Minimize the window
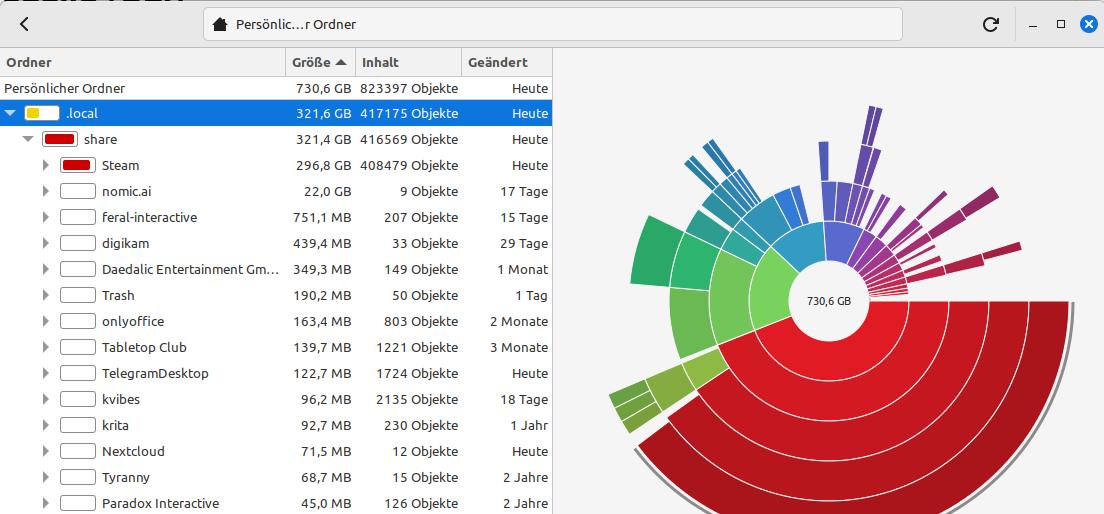The height and width of the screenshot is (514, 1104). pos(1033,25)
